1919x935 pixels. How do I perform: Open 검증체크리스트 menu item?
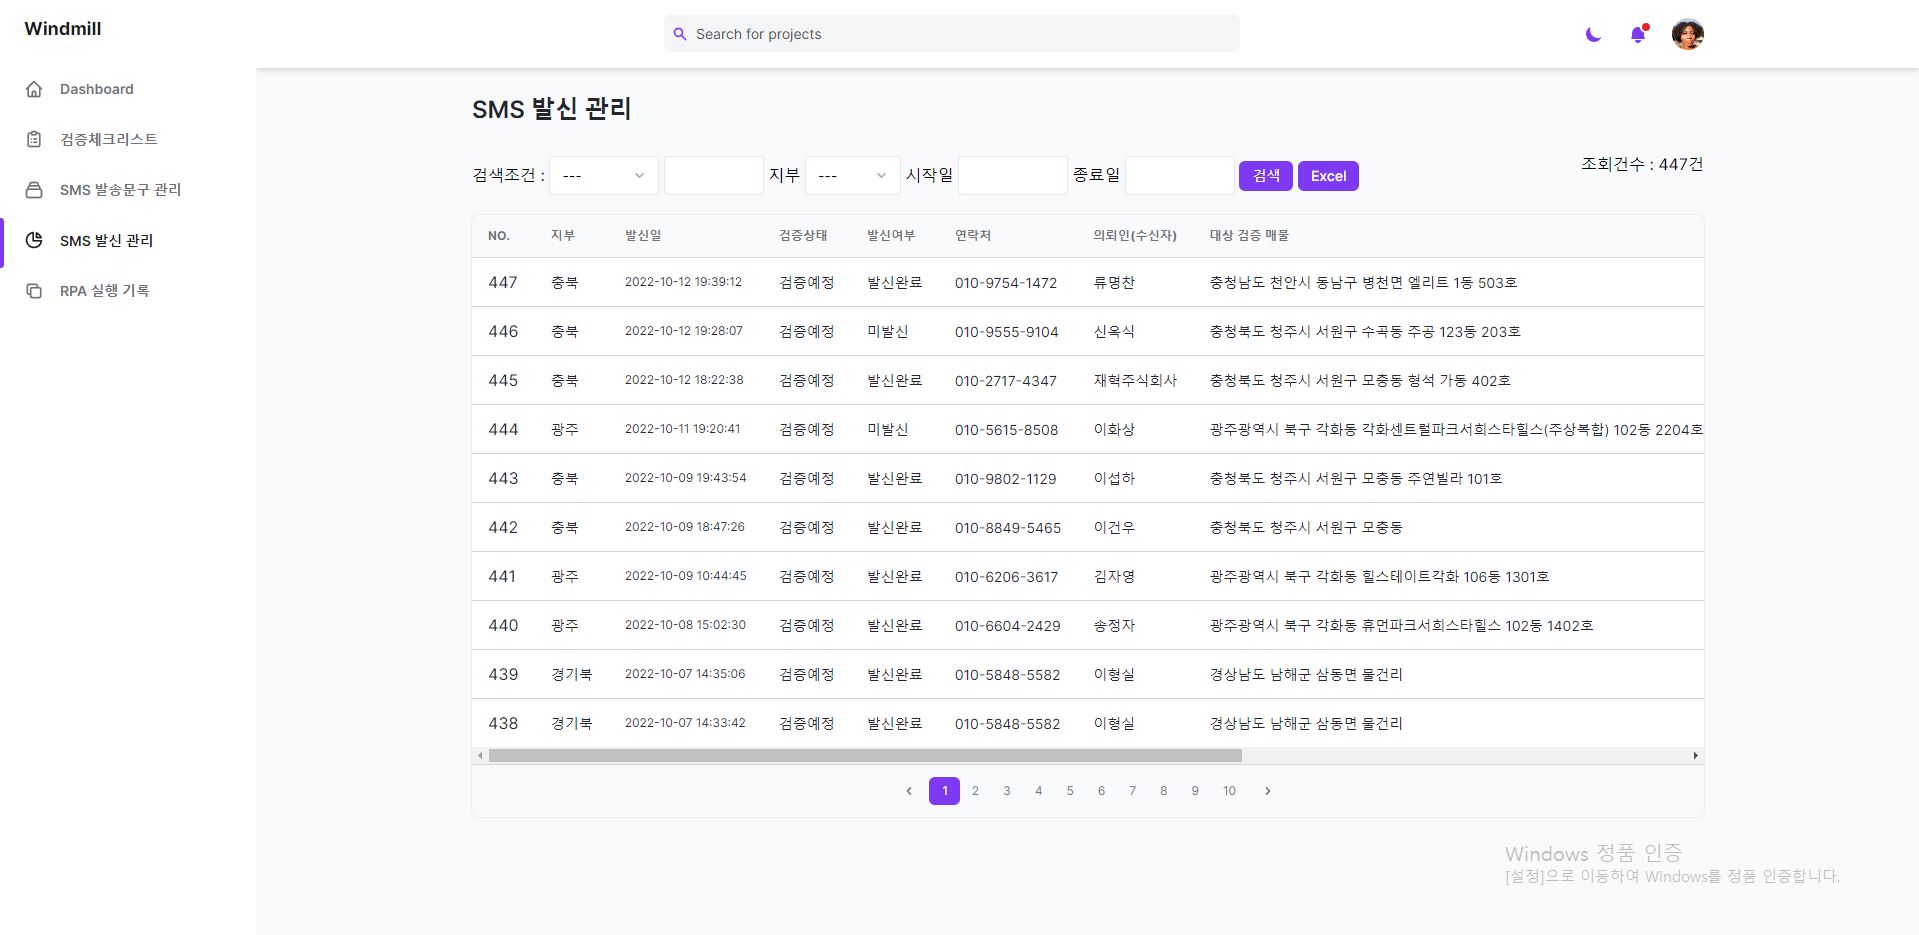tap(108, 139)
